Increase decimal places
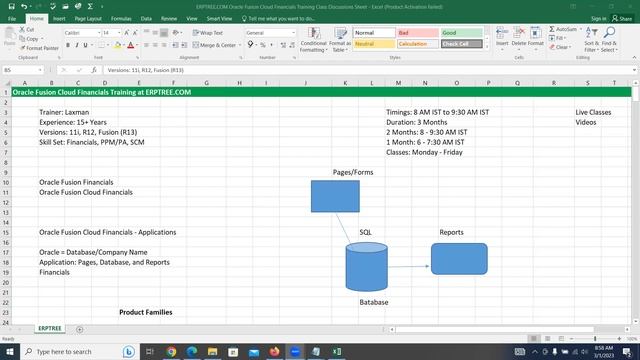Viewport: 640px width, 360px height. click(x=283, y=45)
